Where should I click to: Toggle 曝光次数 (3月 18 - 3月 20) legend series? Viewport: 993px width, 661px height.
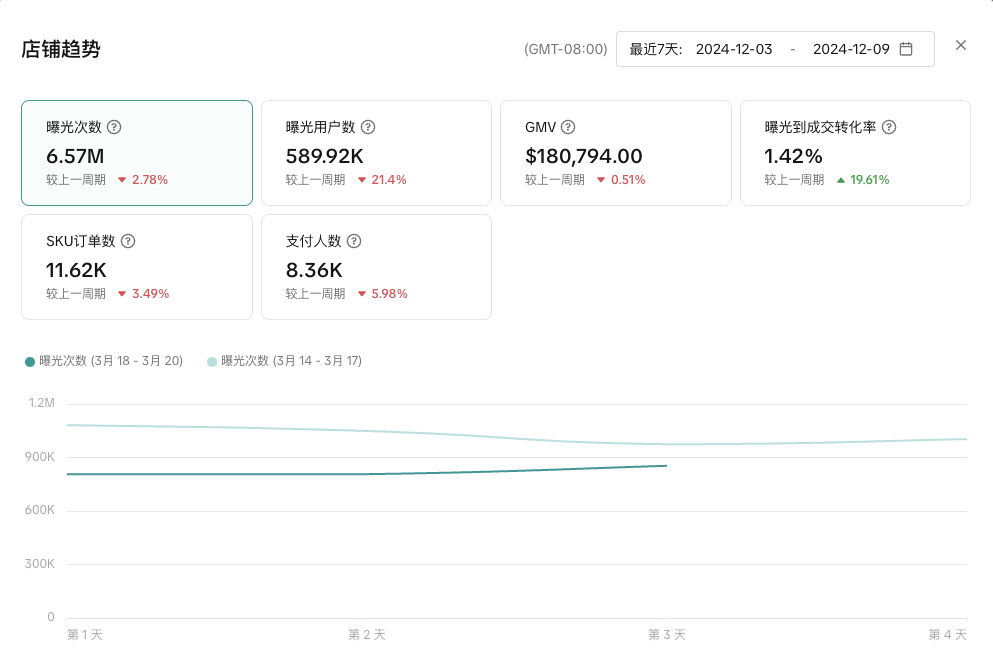coord(104,361)
